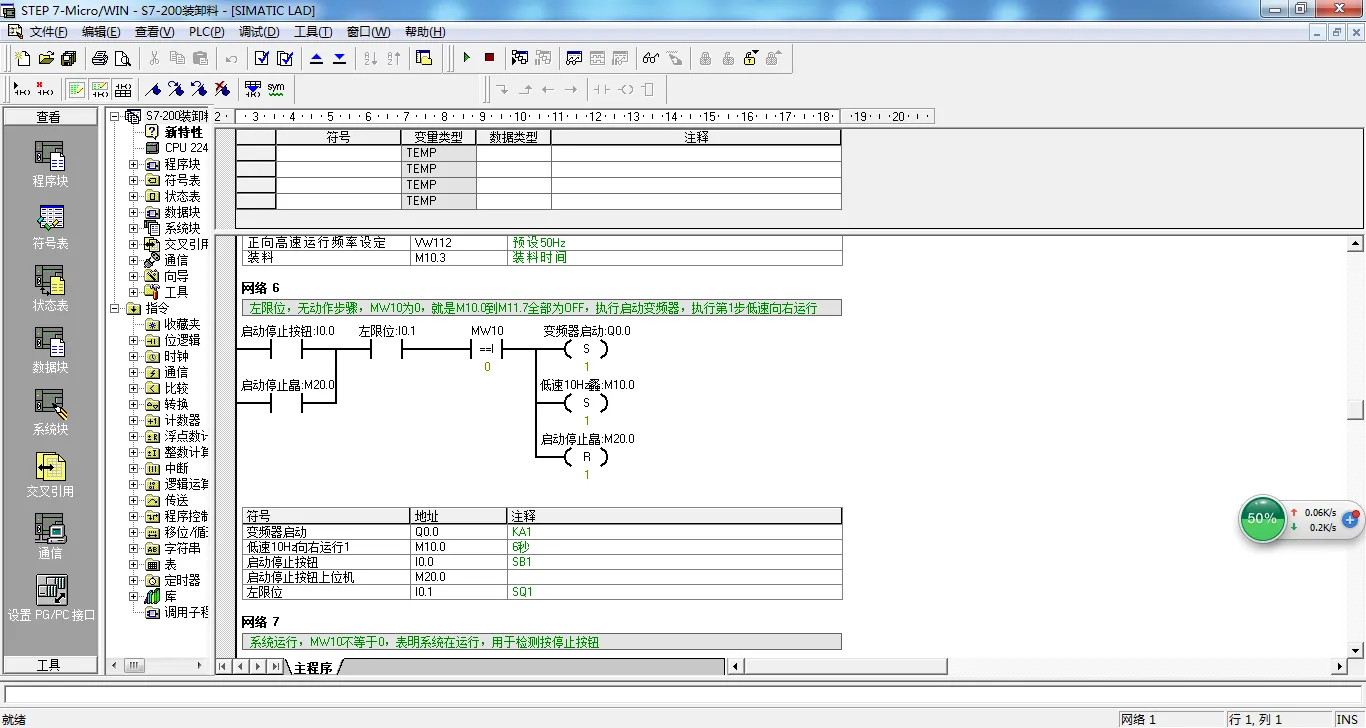Open a project using the folder icon
Screen dimensions: 1366x728
(45, 58)
